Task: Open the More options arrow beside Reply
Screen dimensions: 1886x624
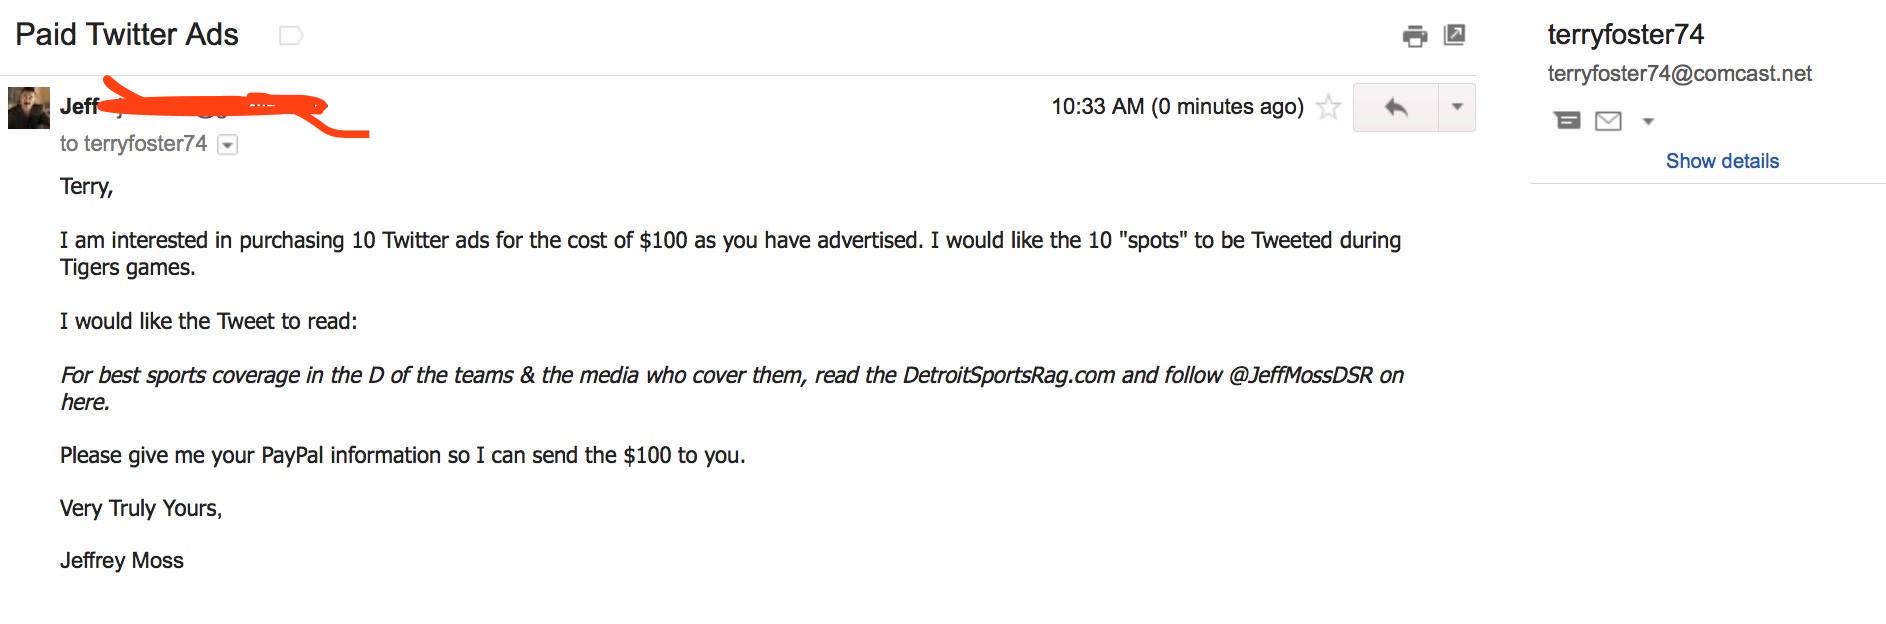Action: tap(1457, 107)
